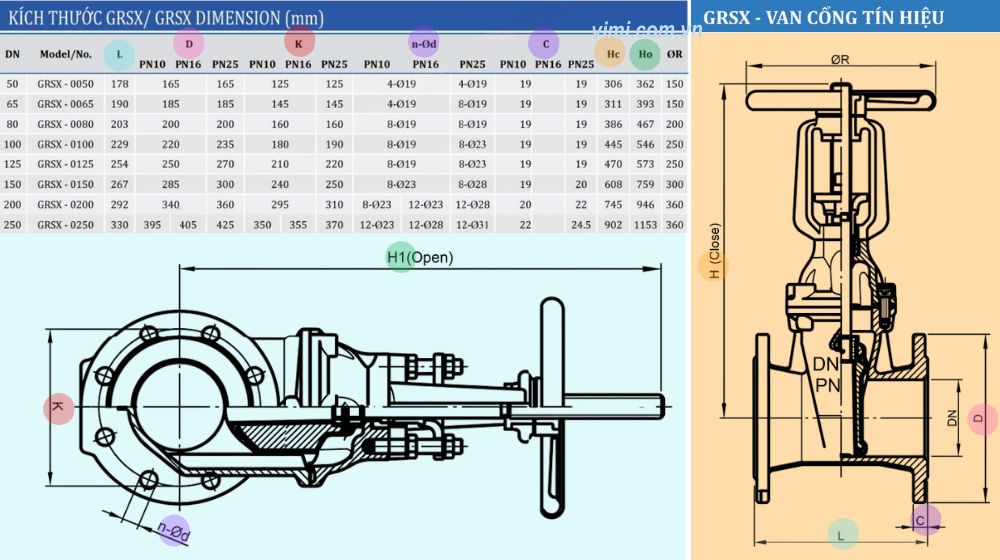This screenshot has width=1000, height=560.
Task: Select the "GRSX - 0250" model cell
Action: pos(65,225)
